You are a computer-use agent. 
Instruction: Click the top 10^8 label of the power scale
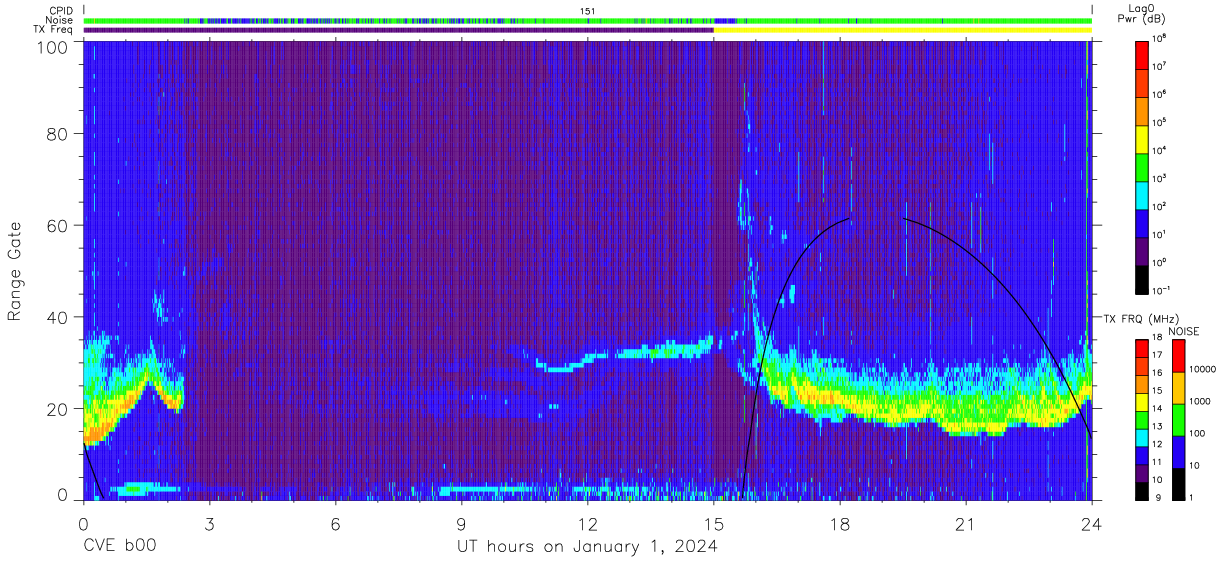pos(1161,38)
